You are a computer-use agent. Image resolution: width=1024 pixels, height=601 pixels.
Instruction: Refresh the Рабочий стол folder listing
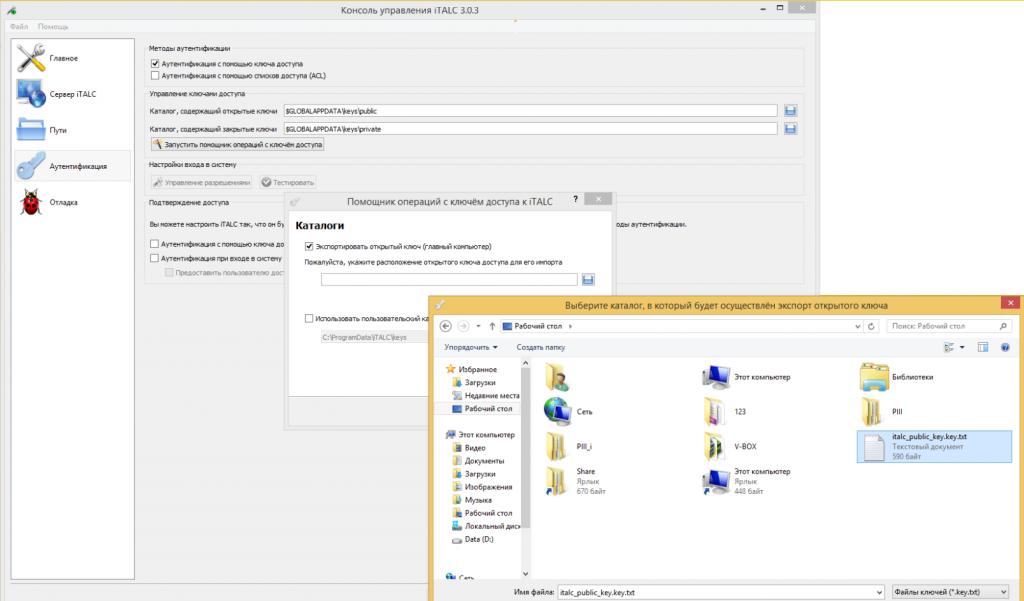tap(871, 326)
